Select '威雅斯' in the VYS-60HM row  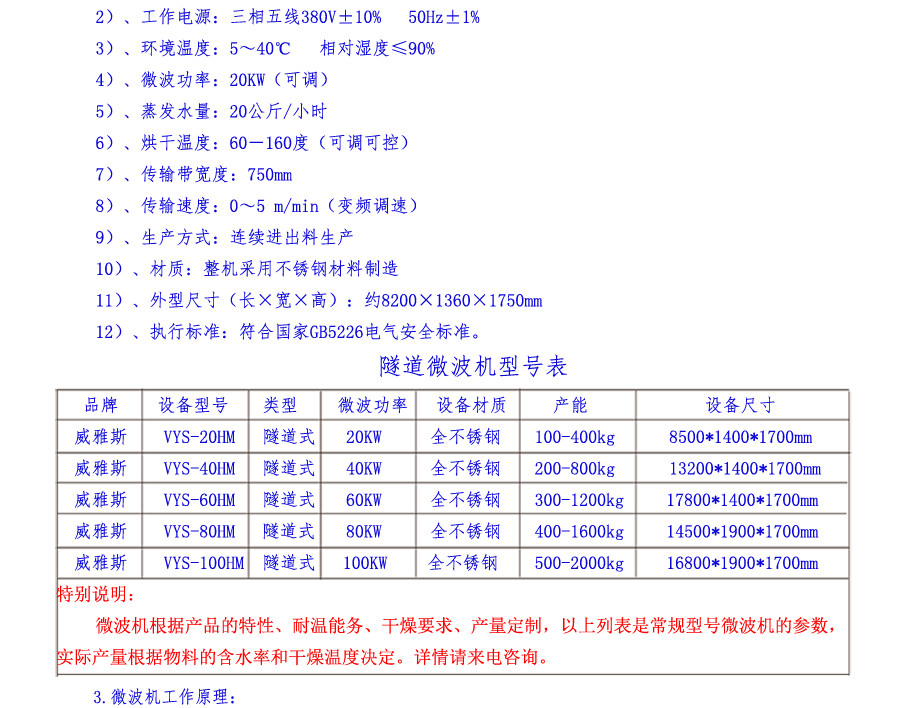point(100,501)
